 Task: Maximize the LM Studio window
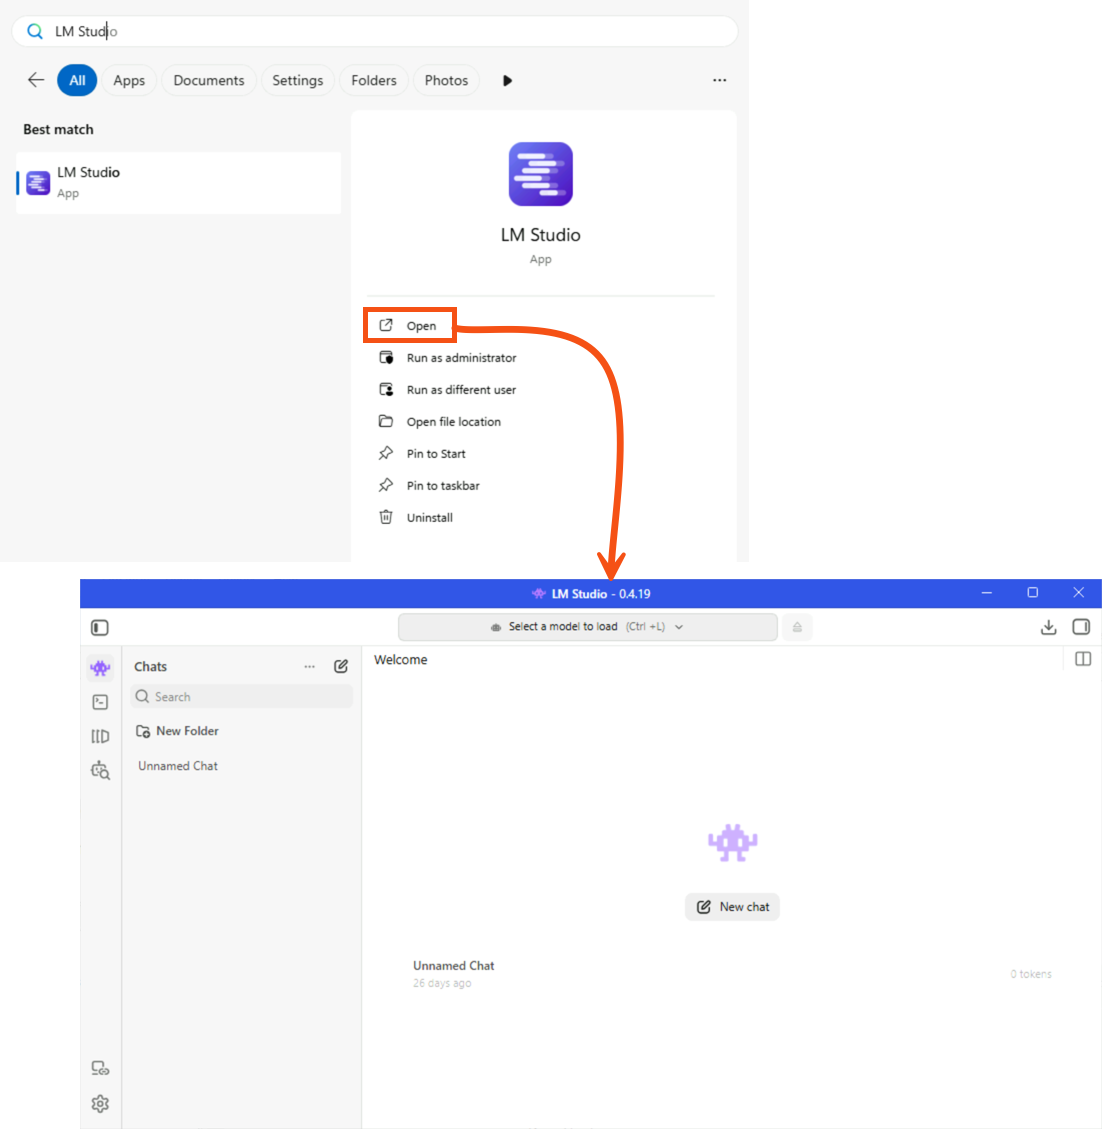pos(1033,592)
